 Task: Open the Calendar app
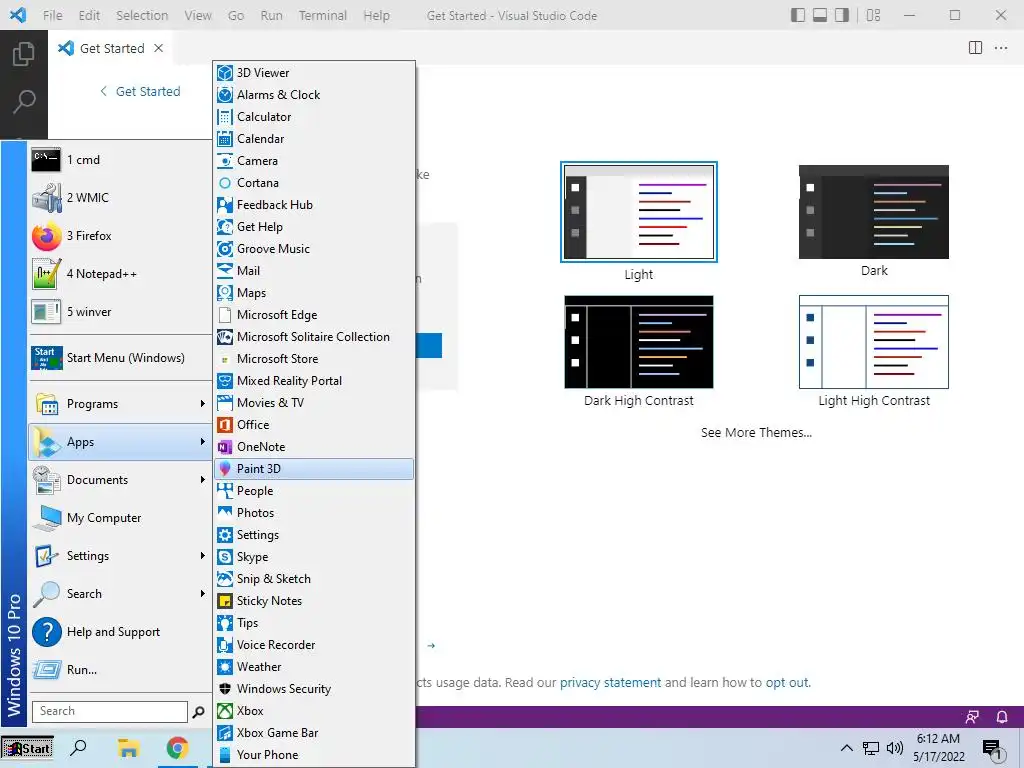coord(314,138)
